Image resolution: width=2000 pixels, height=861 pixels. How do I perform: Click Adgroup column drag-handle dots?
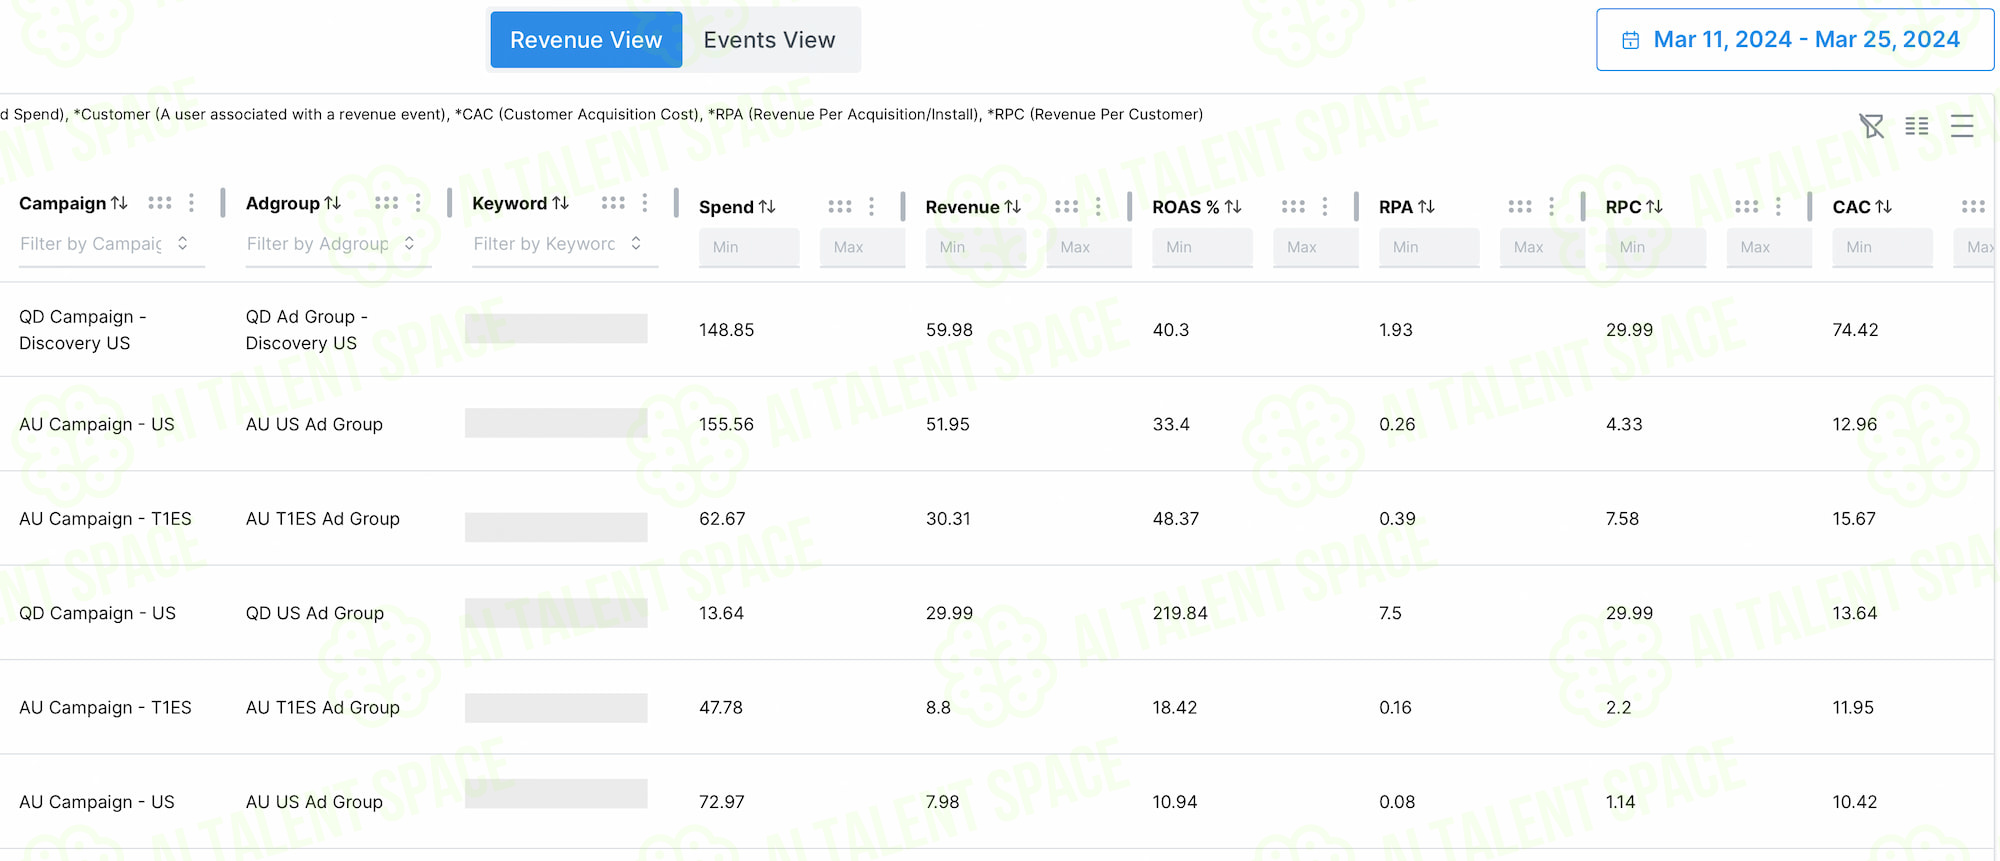pyautogui.click(x=386, y=203)
